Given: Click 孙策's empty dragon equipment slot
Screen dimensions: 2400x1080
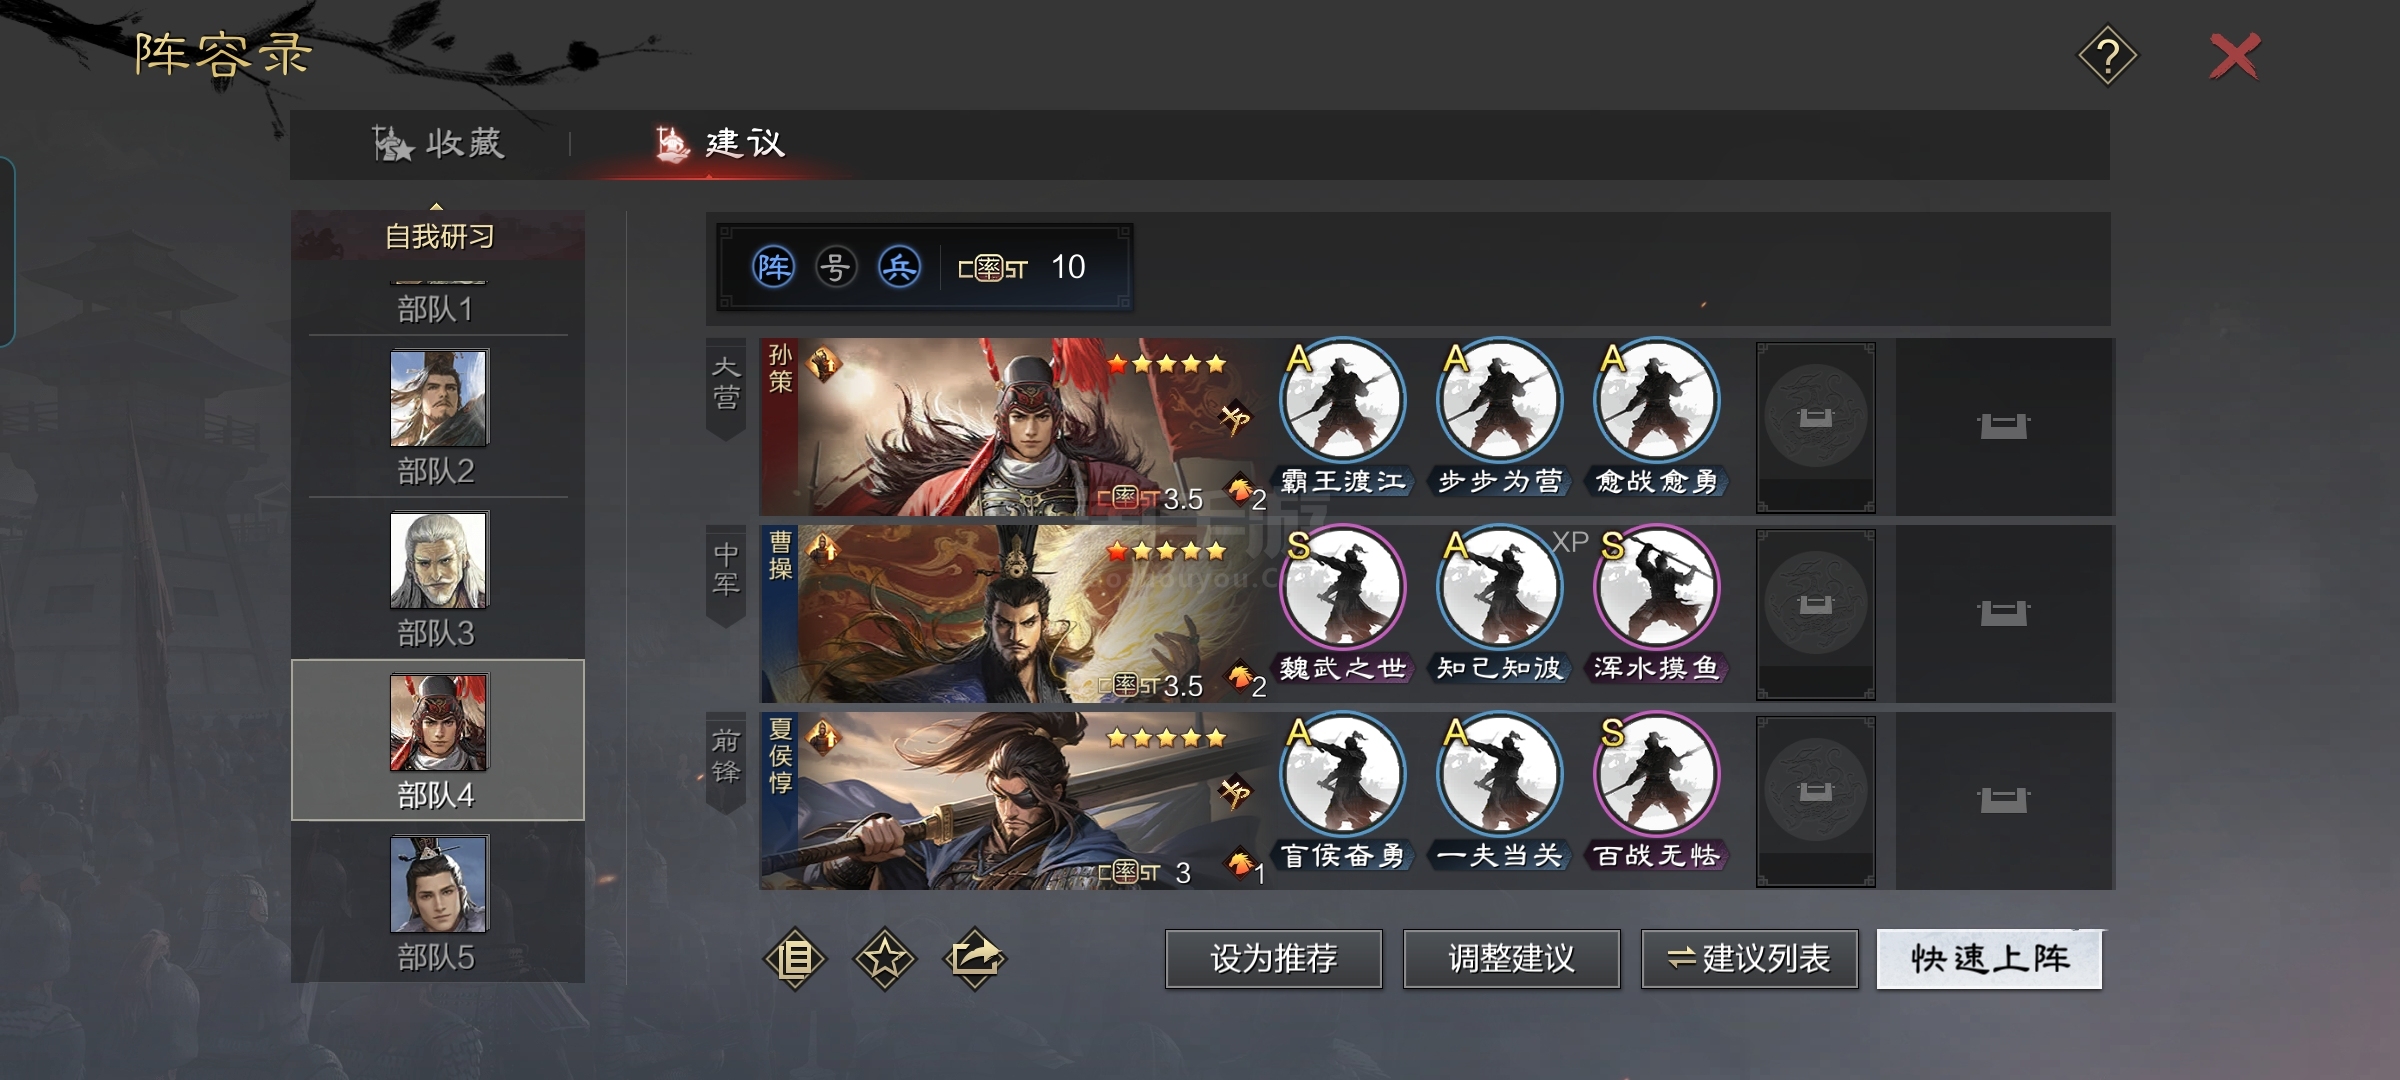Looking at the screenshot, I should click(x=1816, y=427).
